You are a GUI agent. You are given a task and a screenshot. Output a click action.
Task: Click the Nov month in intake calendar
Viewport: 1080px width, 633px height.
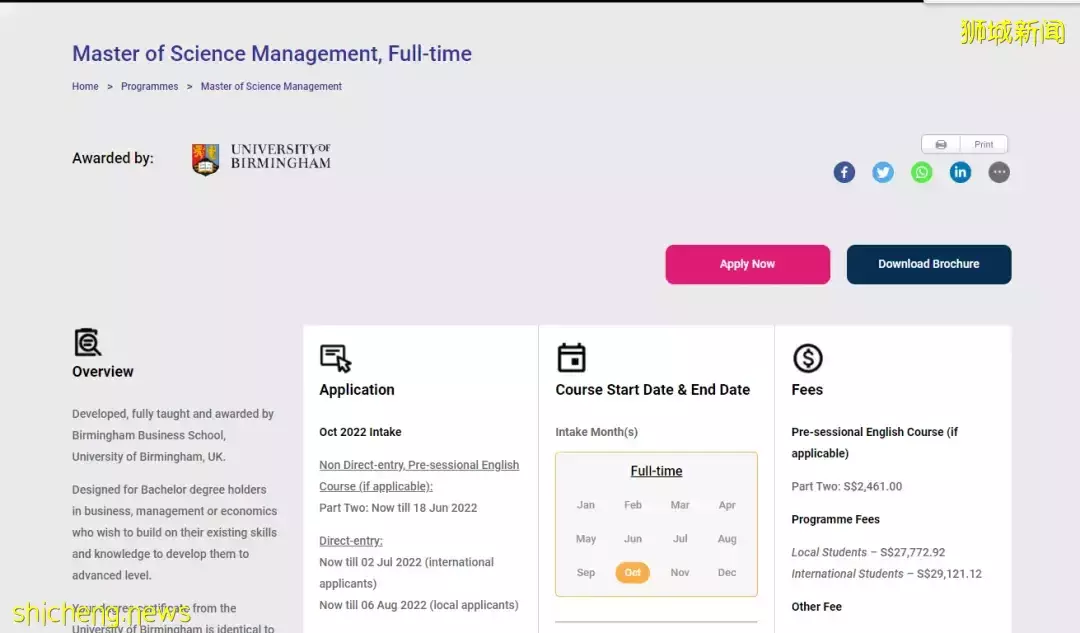point(680,573)
